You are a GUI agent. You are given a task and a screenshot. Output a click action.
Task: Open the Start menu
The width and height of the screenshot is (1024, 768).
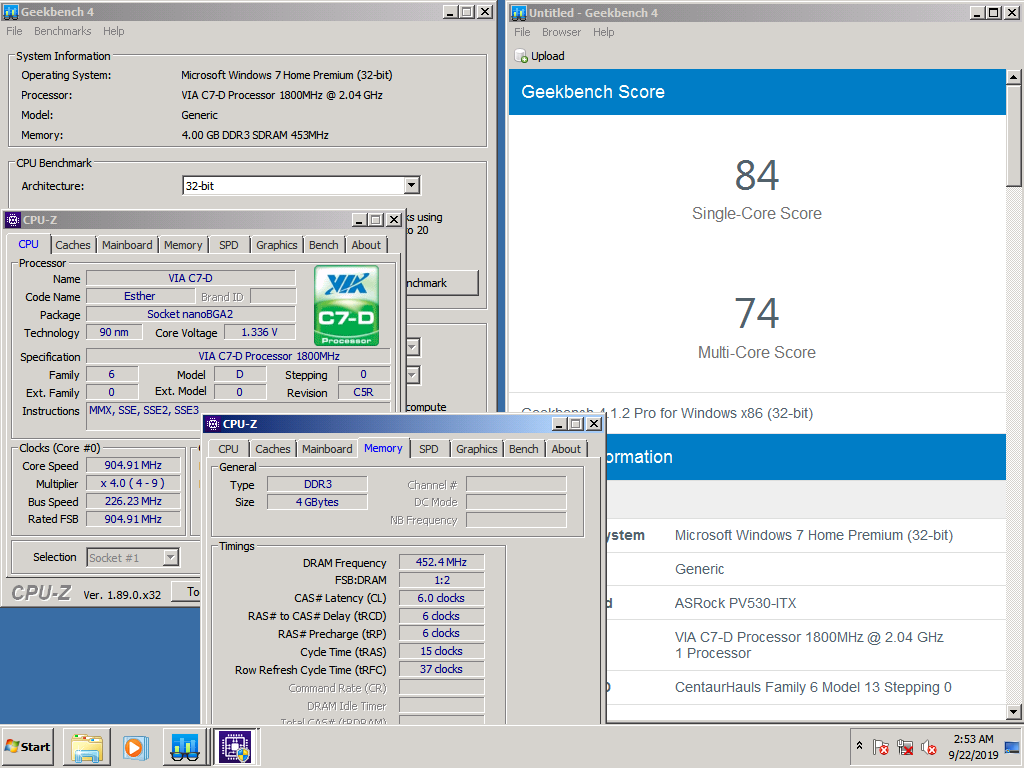pyautogui.click(x=28, y=746)
